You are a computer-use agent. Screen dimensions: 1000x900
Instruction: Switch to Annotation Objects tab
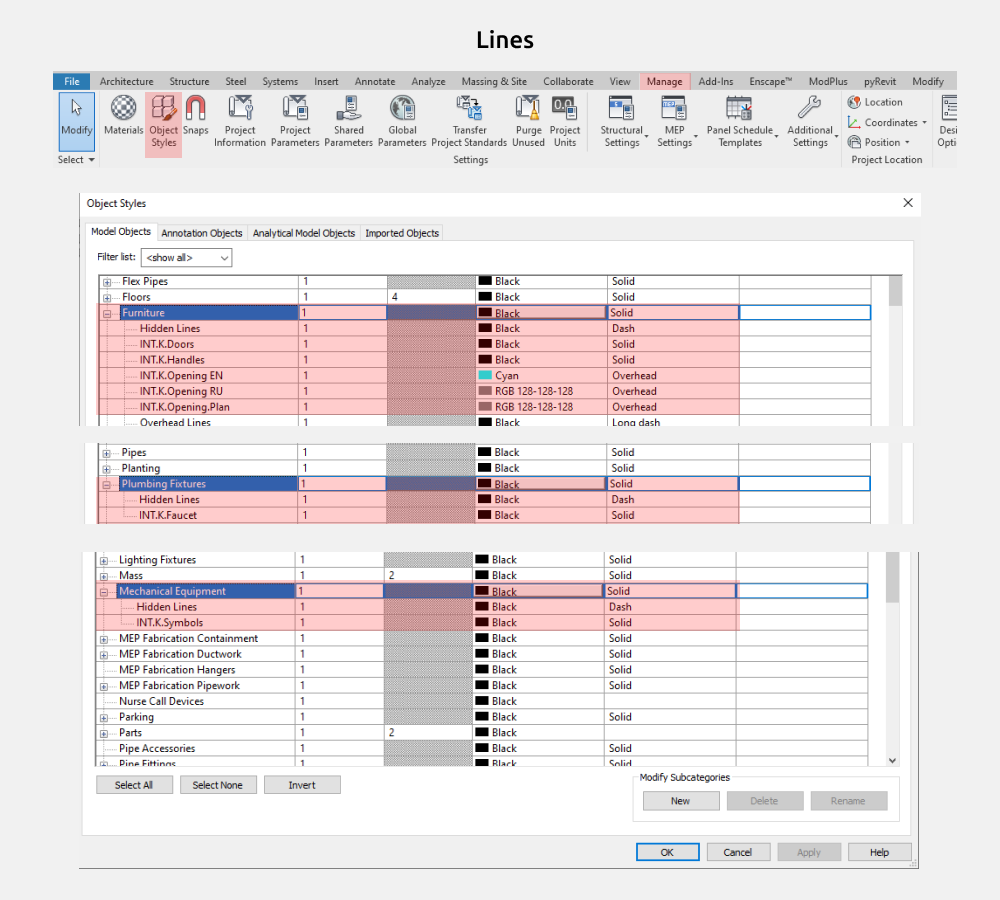click(202, 233)
